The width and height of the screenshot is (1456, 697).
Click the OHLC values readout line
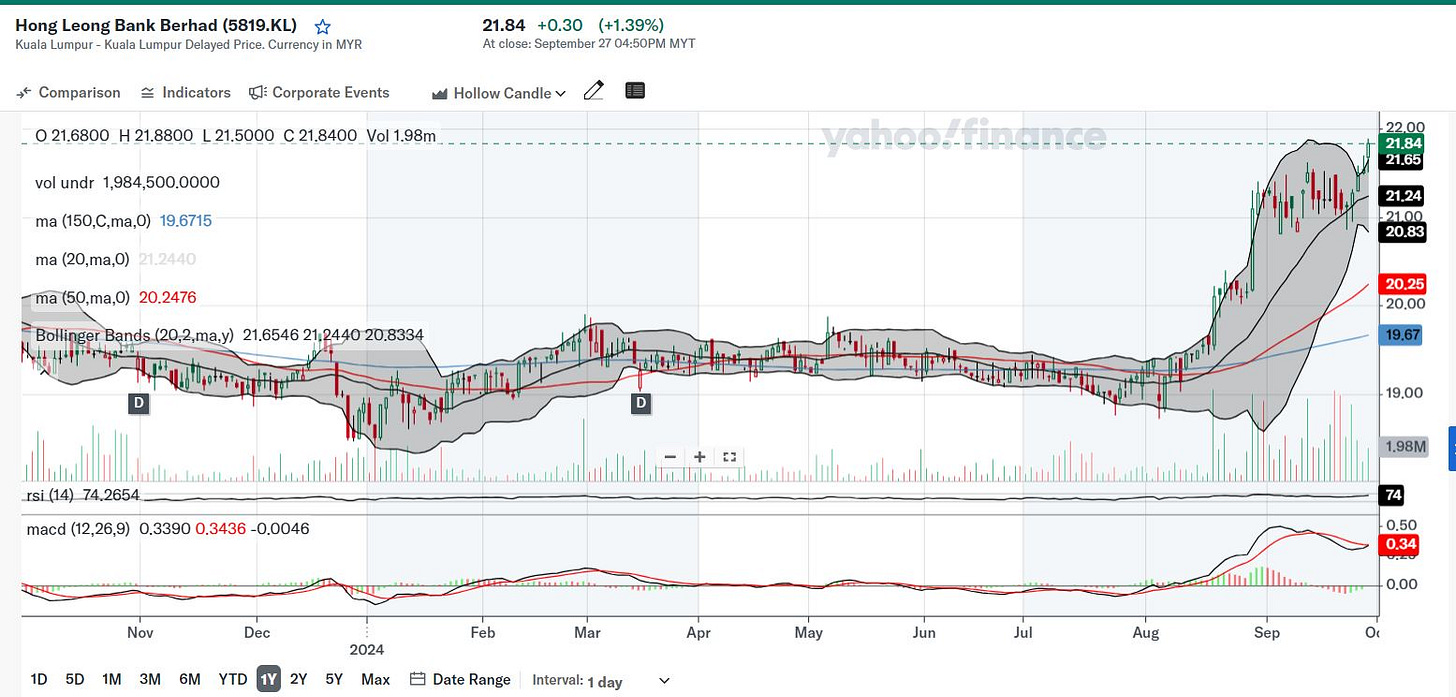click(235, 136)
